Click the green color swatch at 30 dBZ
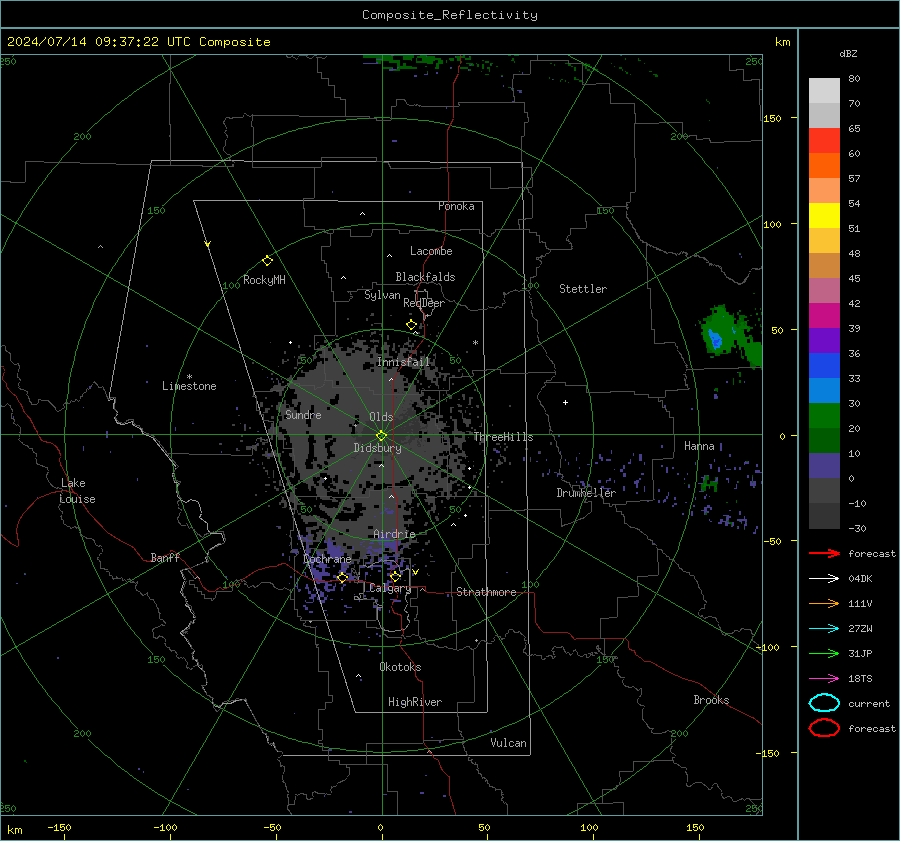900x841 pixels. (824, 416)
